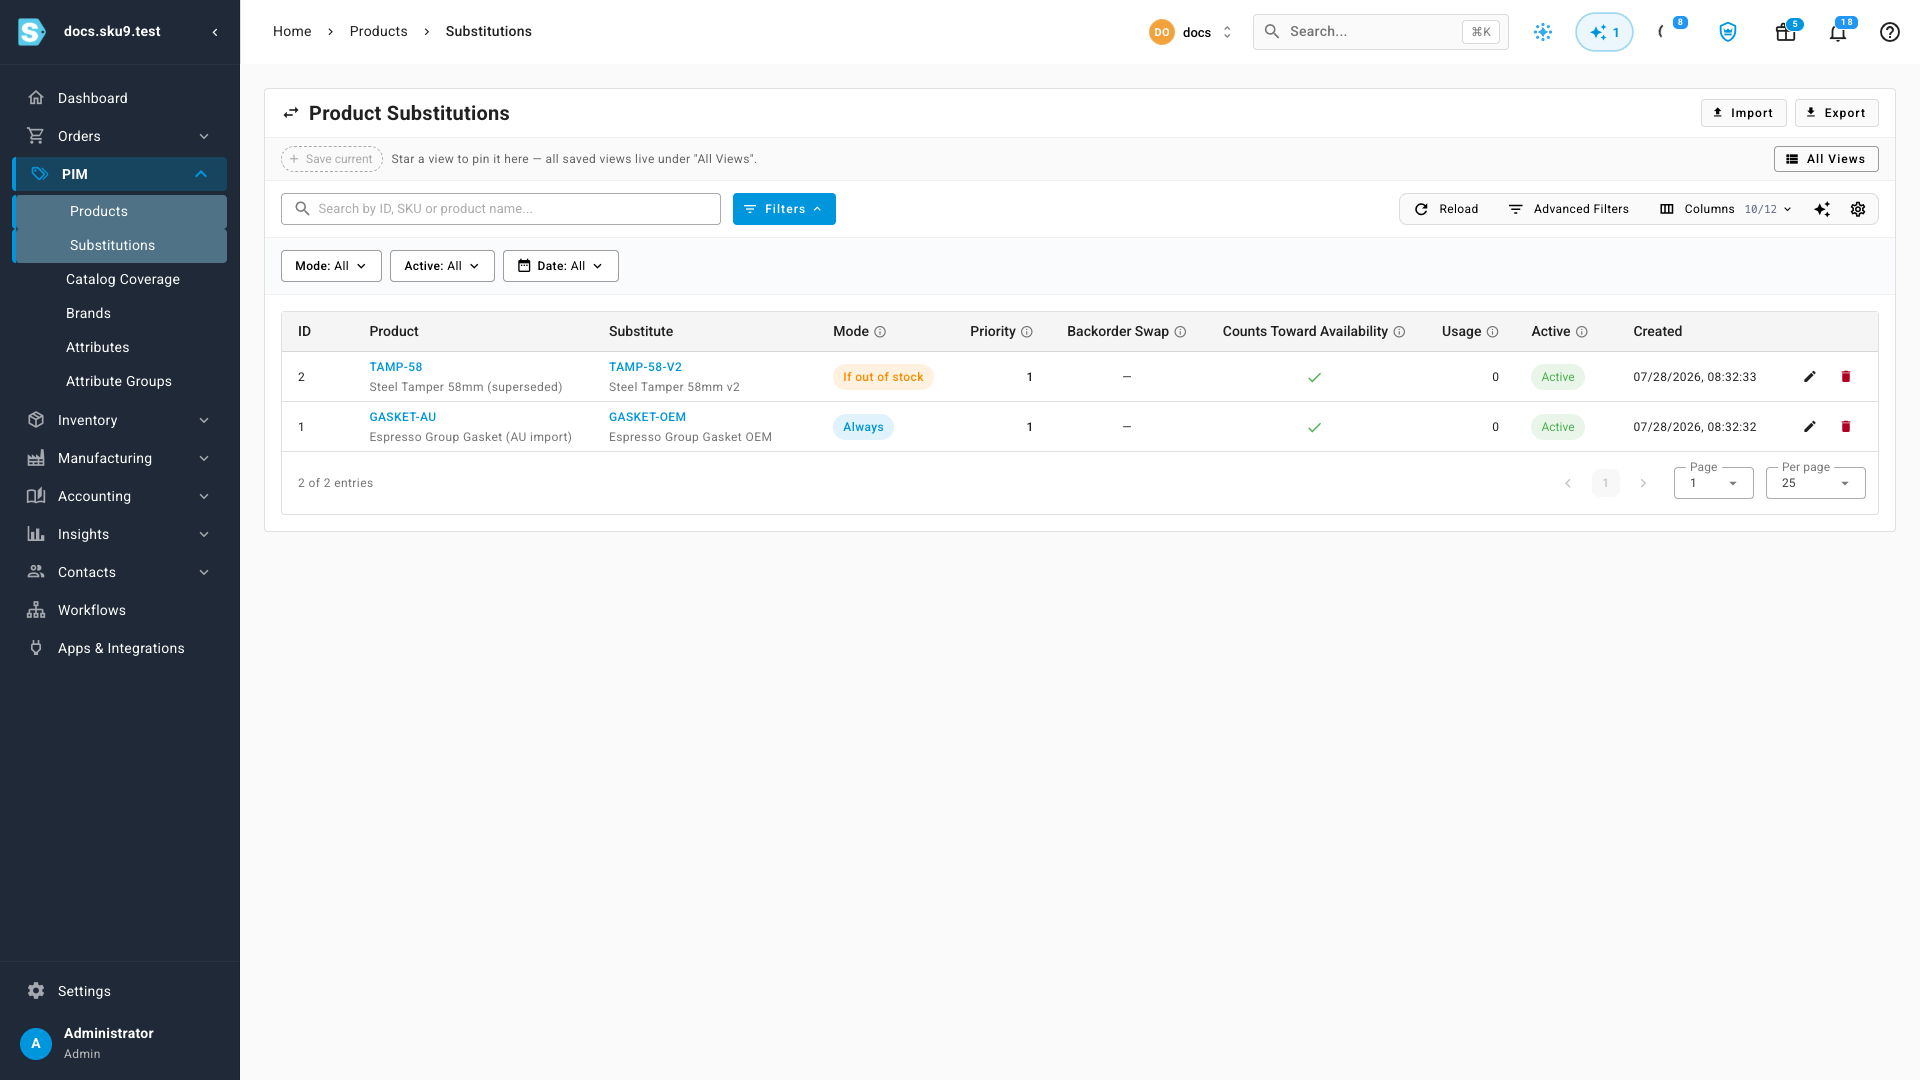Click the SKU9 logo icon

(x=32, y=32)
